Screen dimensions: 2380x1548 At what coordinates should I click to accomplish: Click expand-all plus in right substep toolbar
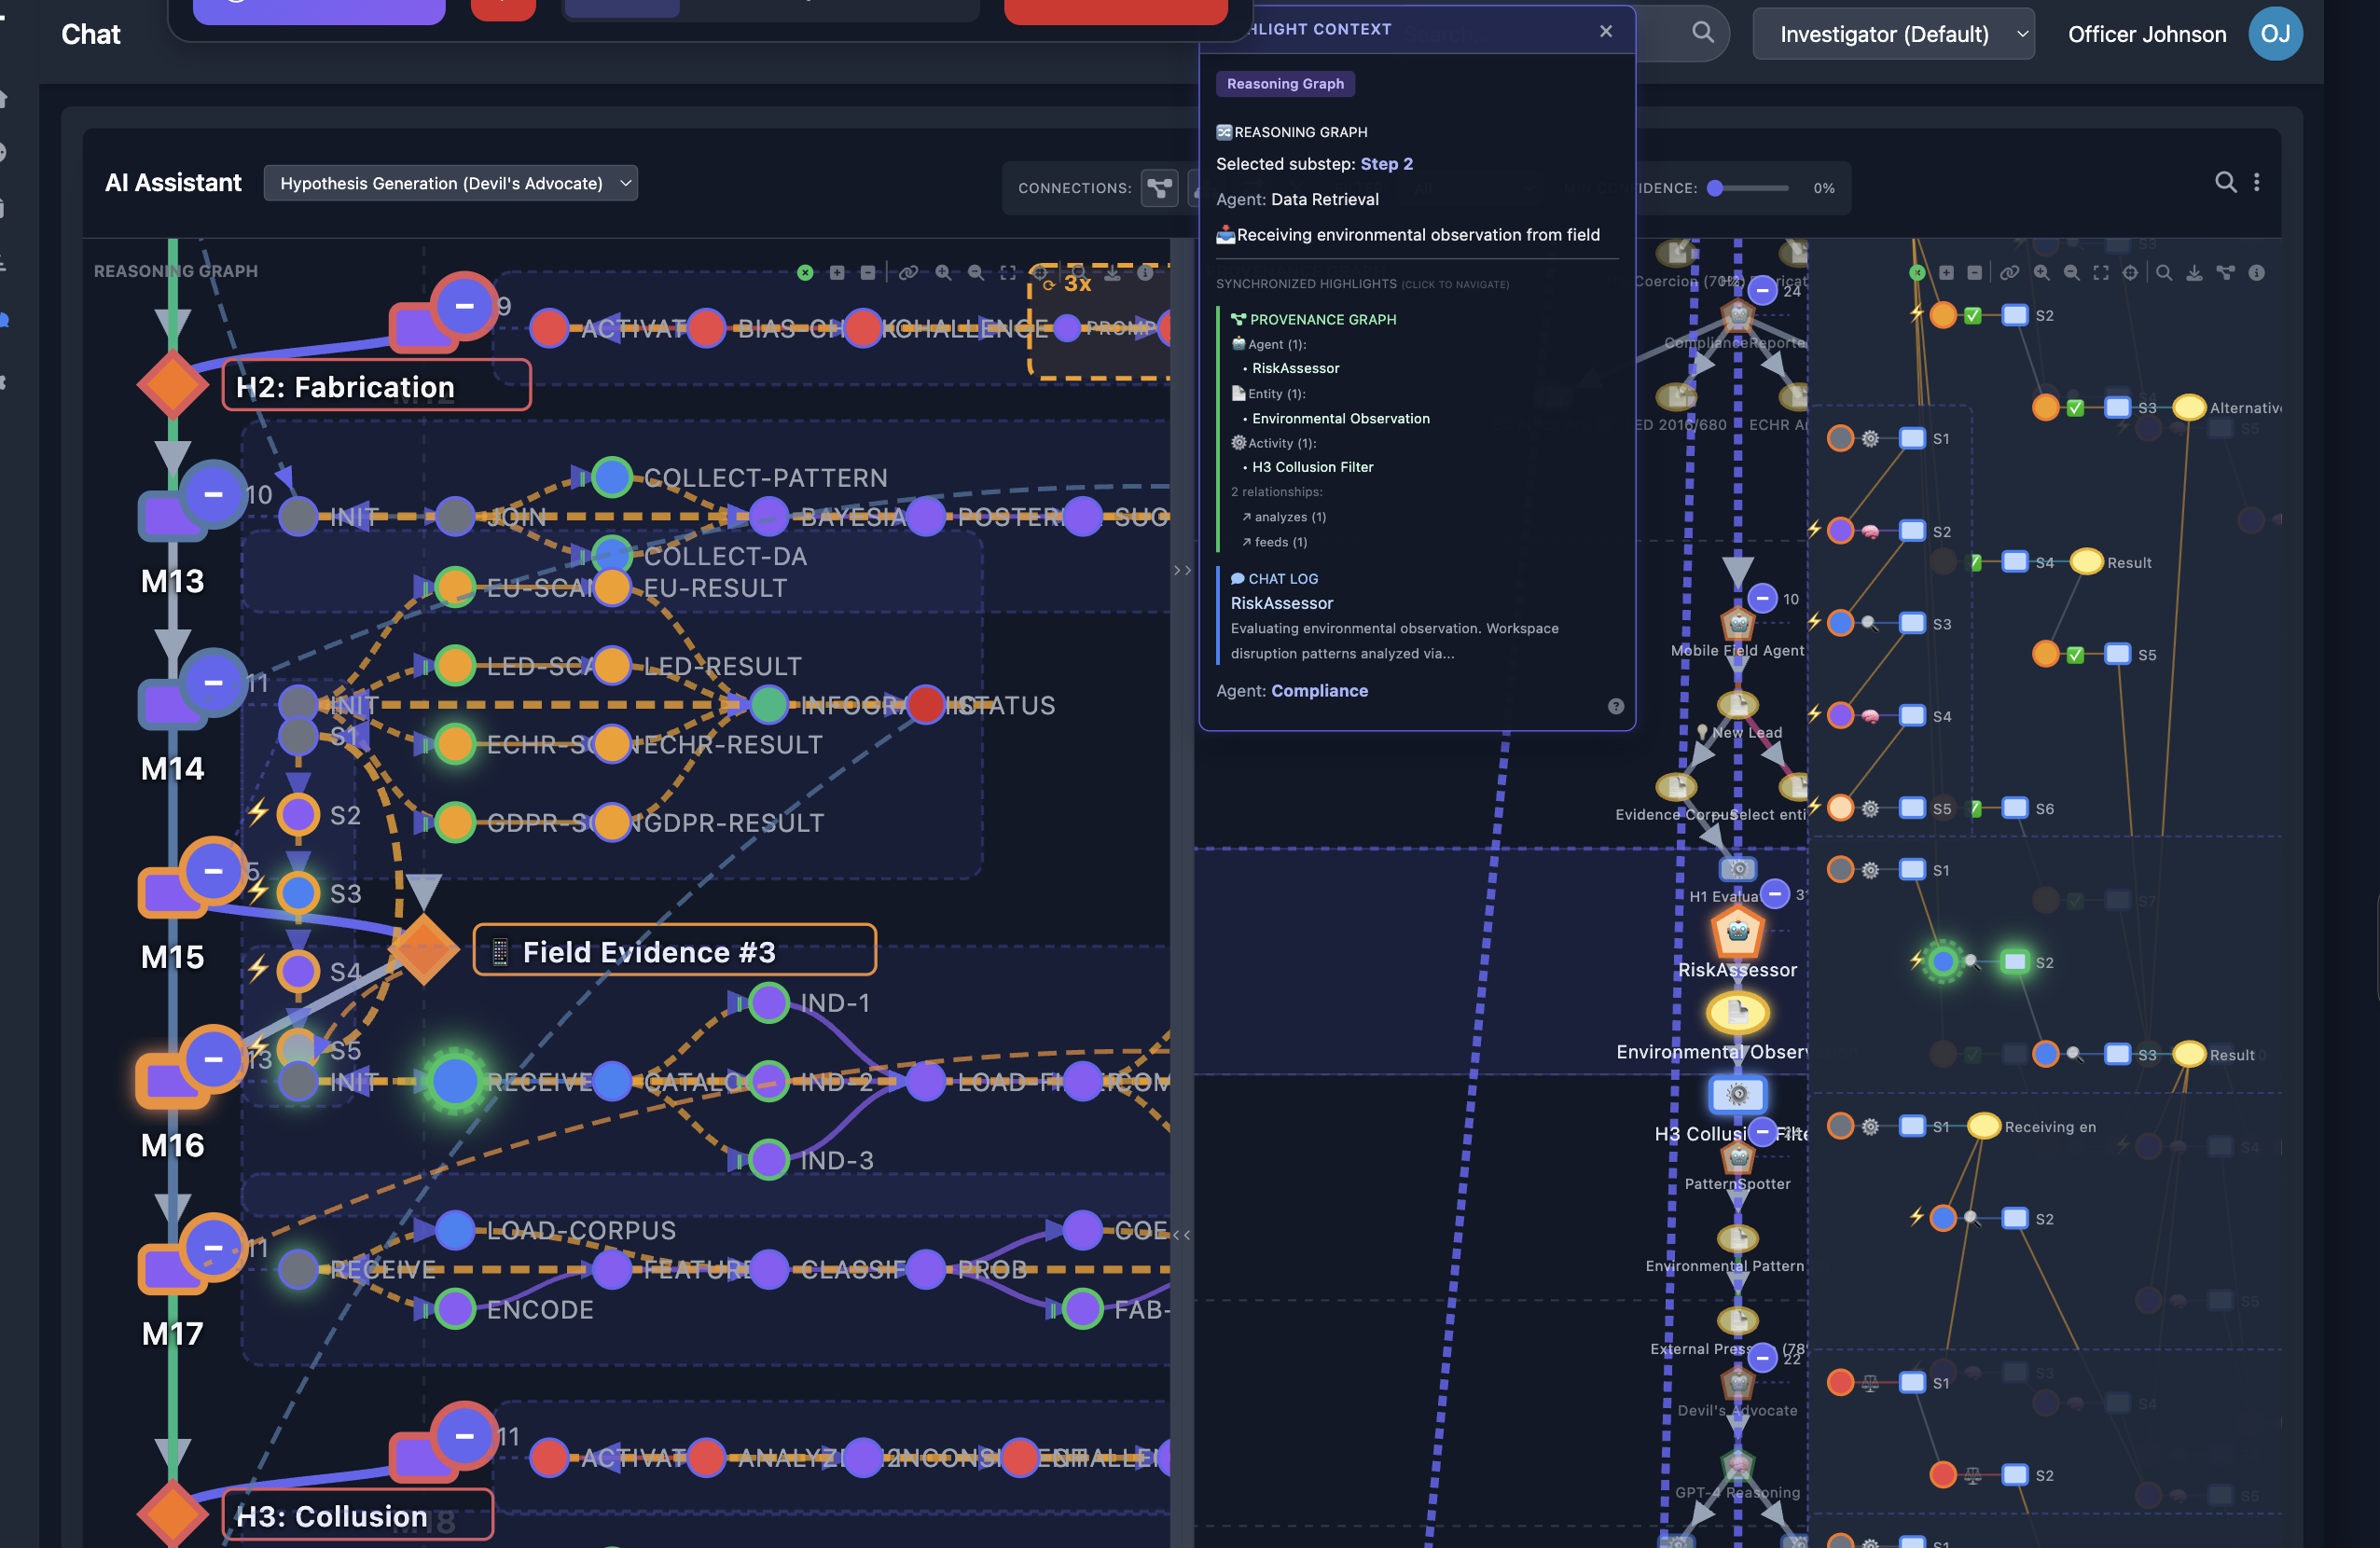point(1946,272)
